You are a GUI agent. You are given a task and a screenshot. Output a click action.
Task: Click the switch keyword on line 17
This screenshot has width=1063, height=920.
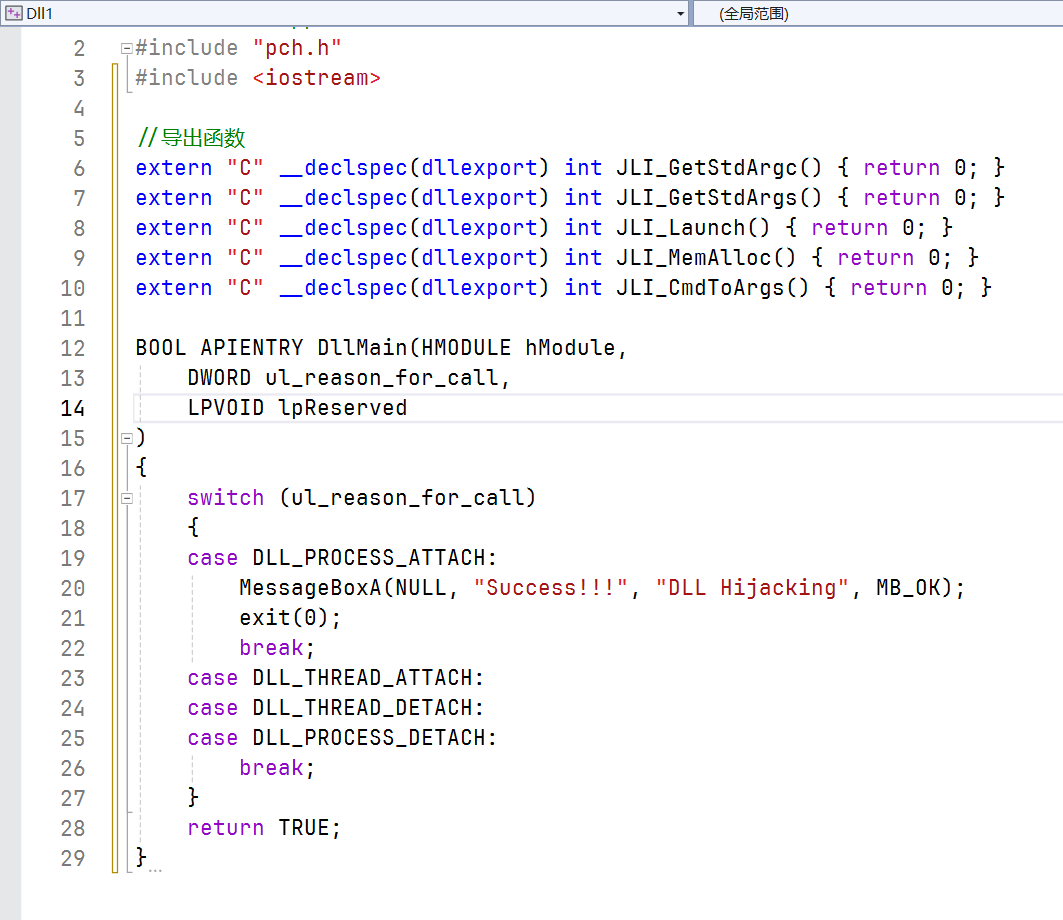226,498
